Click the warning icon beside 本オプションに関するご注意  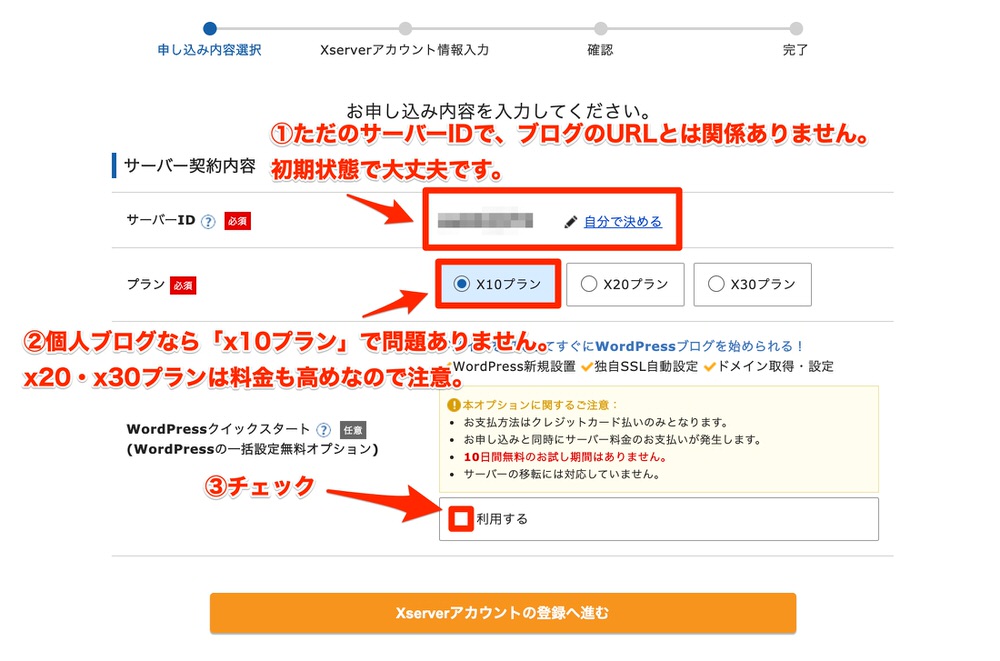[453, 405]
